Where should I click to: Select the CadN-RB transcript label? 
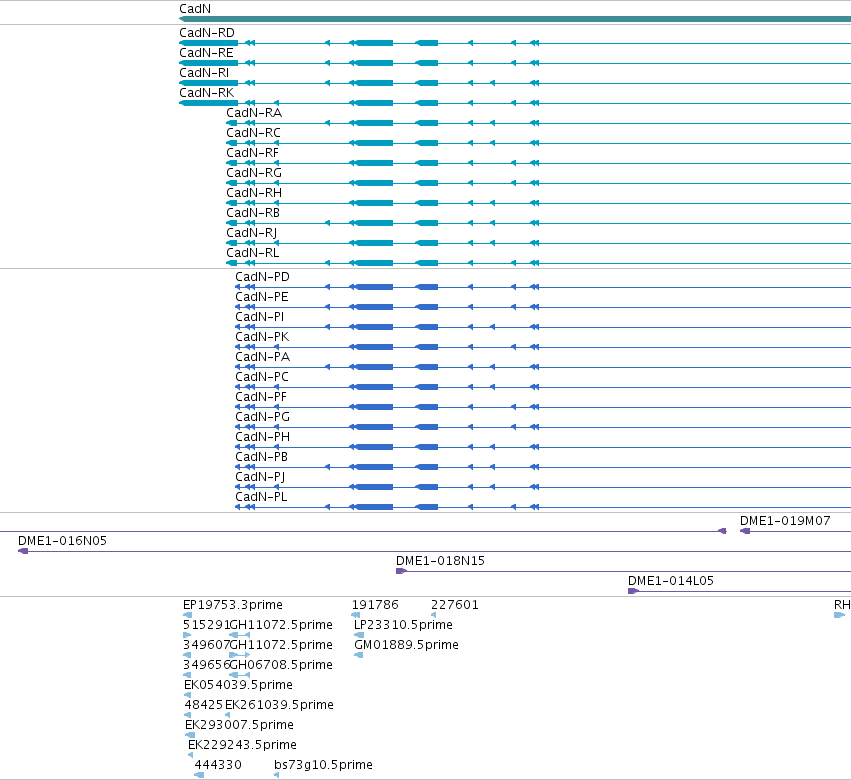coord(253,213)
